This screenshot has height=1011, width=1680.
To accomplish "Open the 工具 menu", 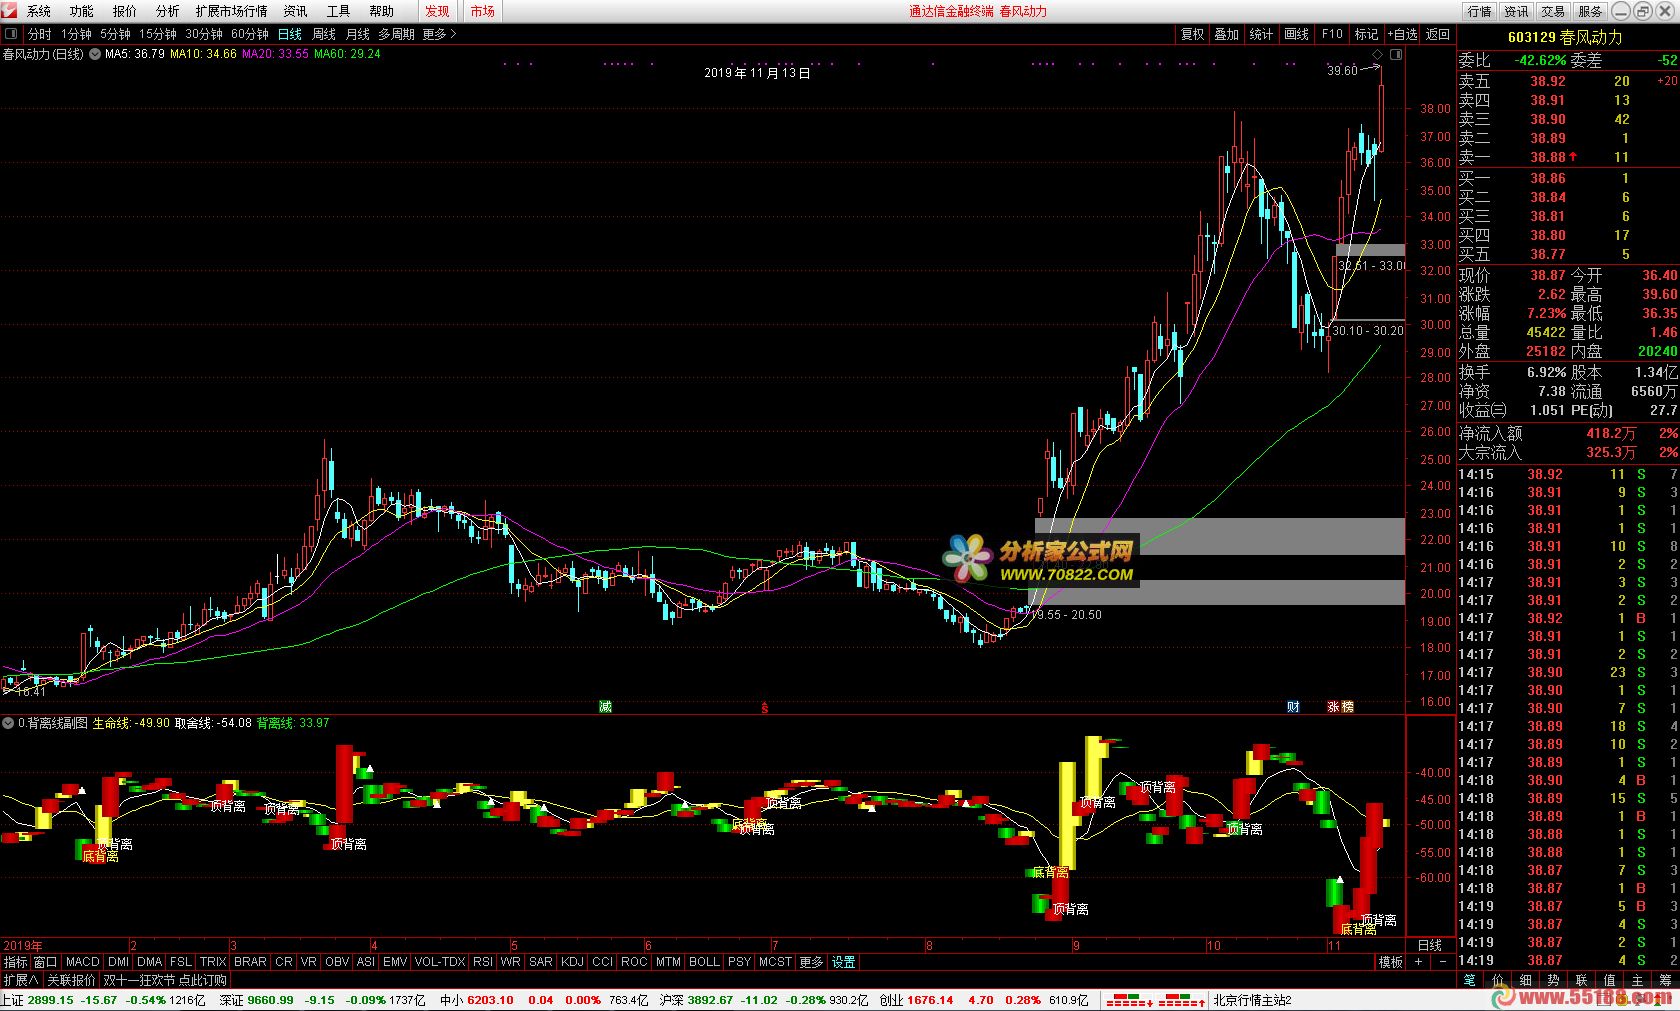I will tap(339, 11).
